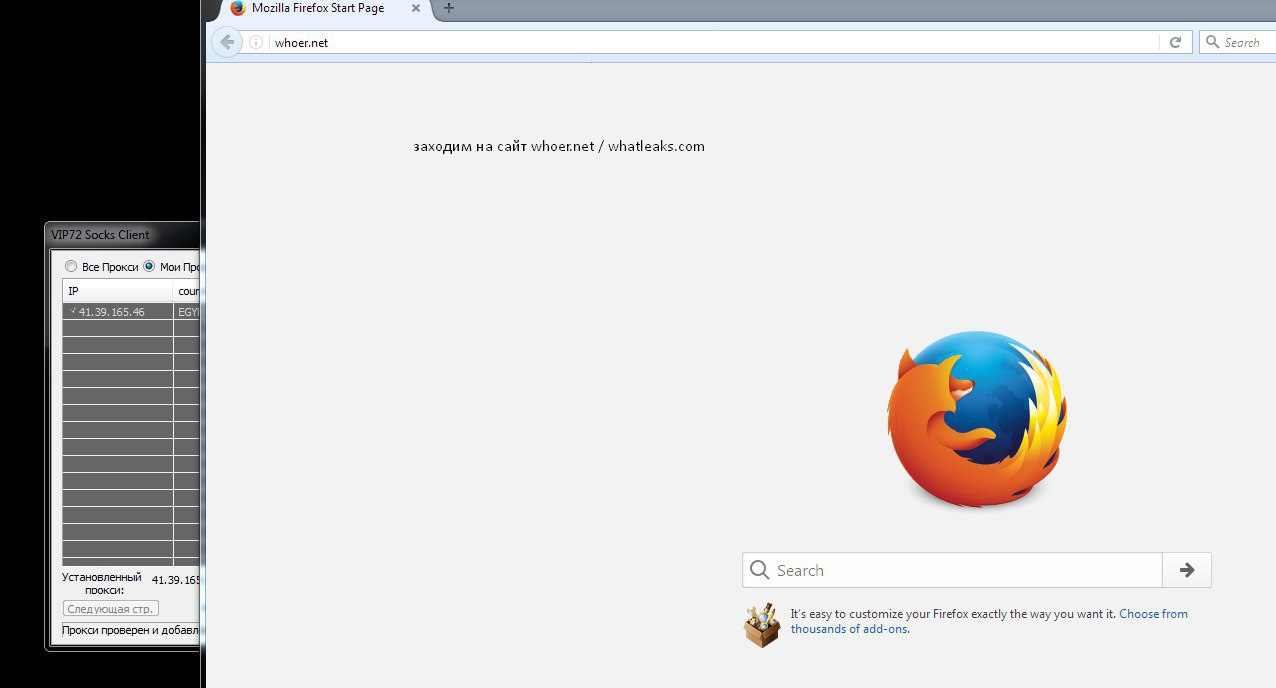The image size is (1276, 688).
Task: Reload the page with the refresh icon
Action: click(1175, 42)
